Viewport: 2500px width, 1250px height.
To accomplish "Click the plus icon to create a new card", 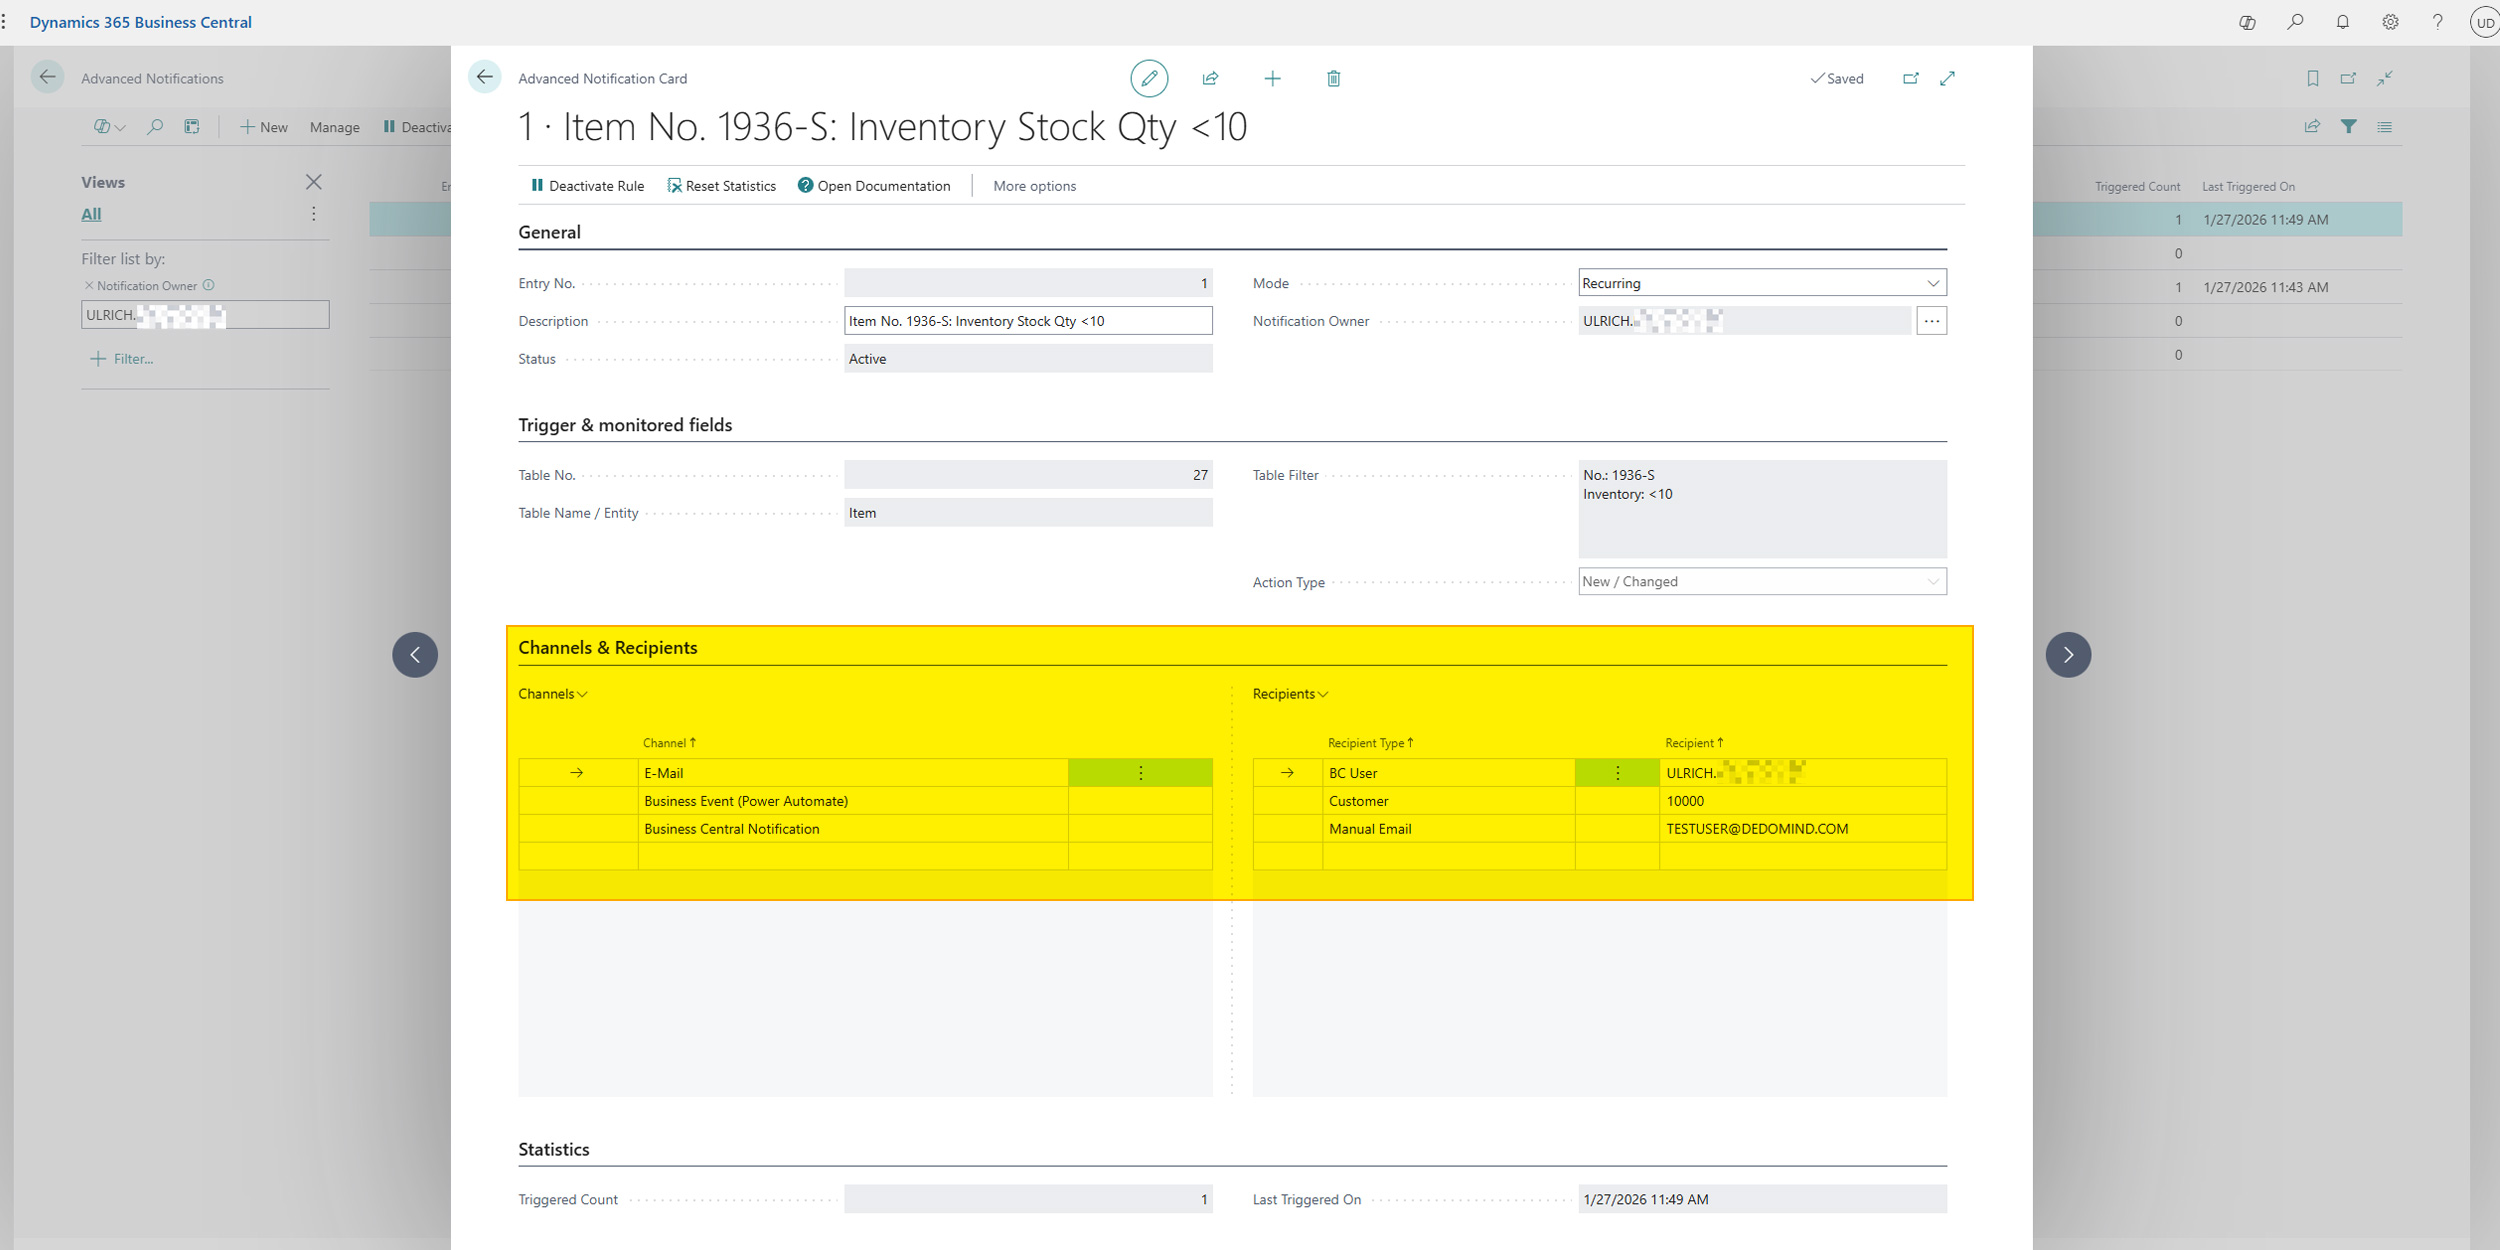I will click(x=1272, y=78).
